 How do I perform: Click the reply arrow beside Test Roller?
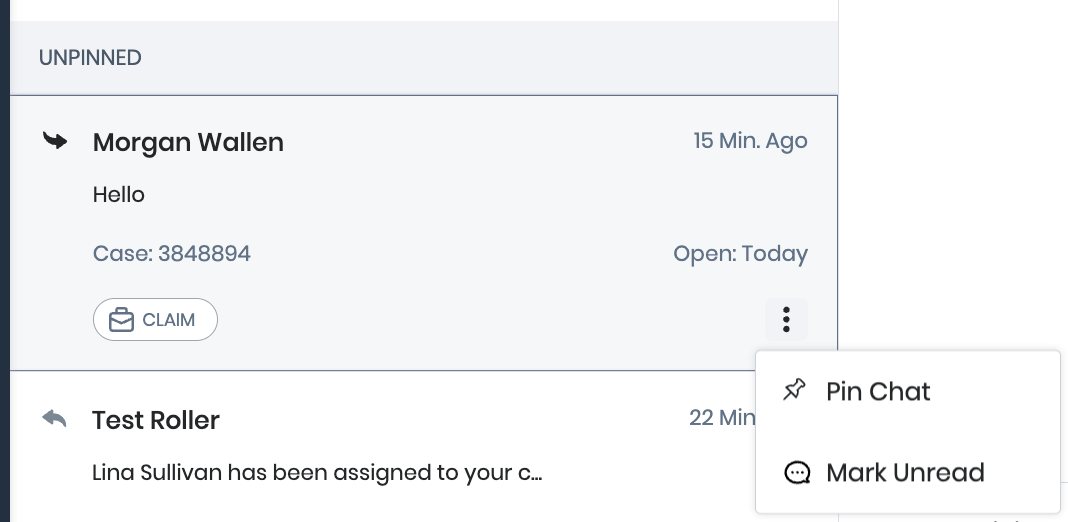pos(55,418)
